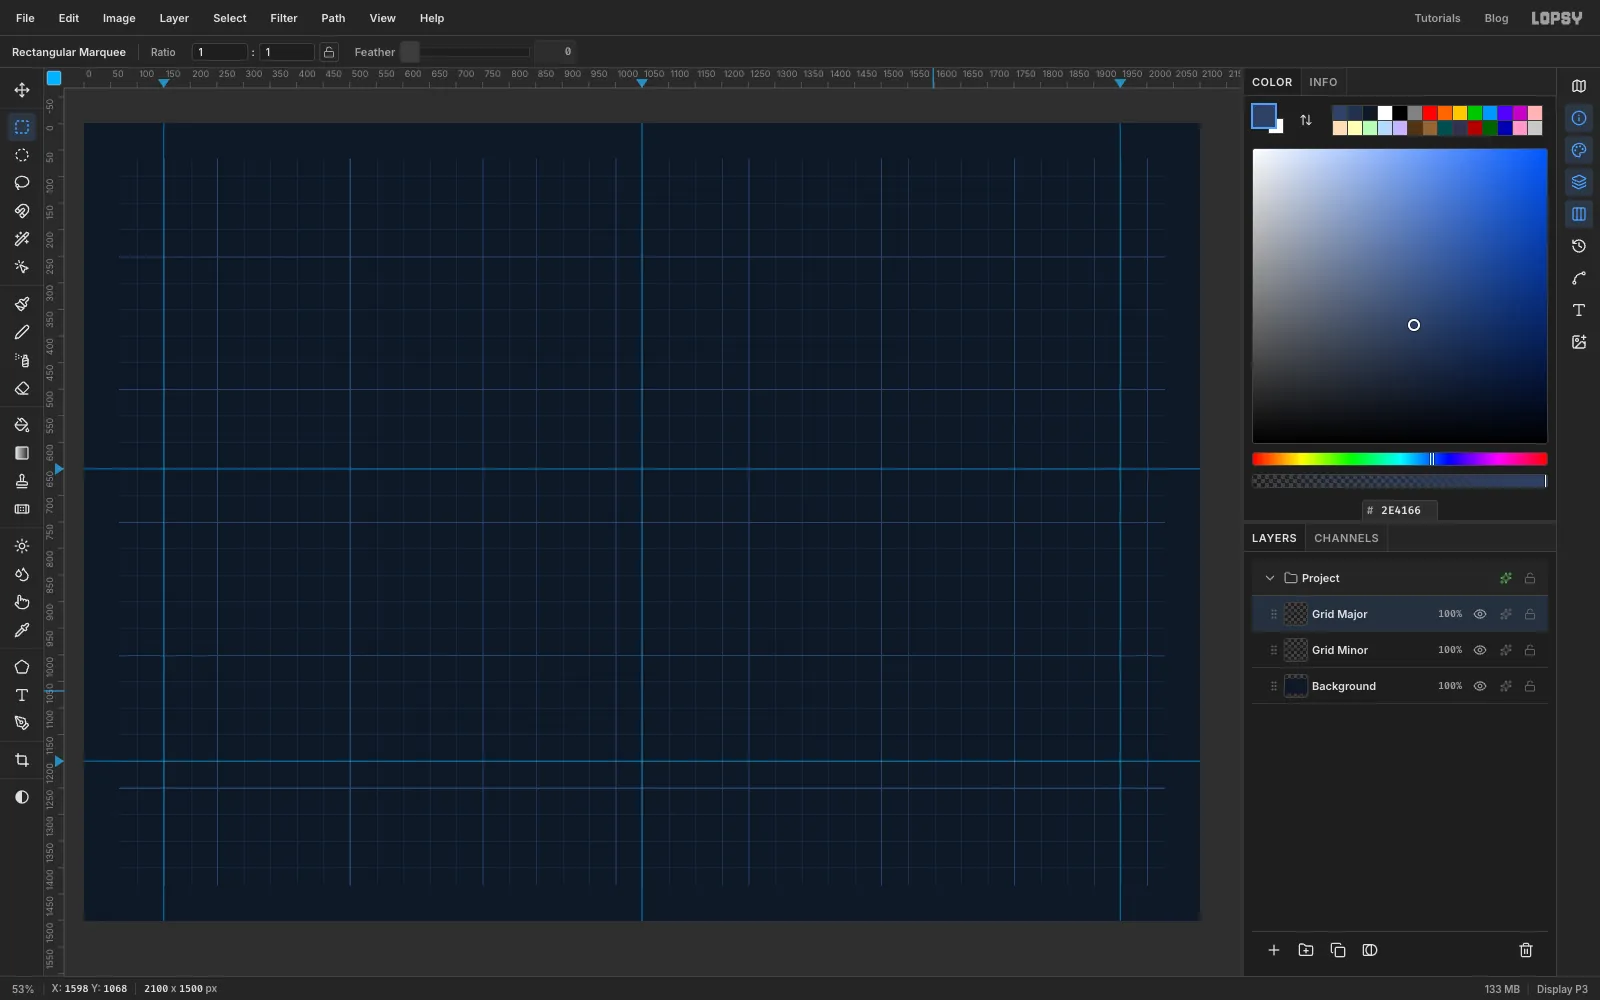Screen dimensions: 1600x1000
Task: Toggle lock on Grid Major layer
Action: click(x=1530, y=614)
